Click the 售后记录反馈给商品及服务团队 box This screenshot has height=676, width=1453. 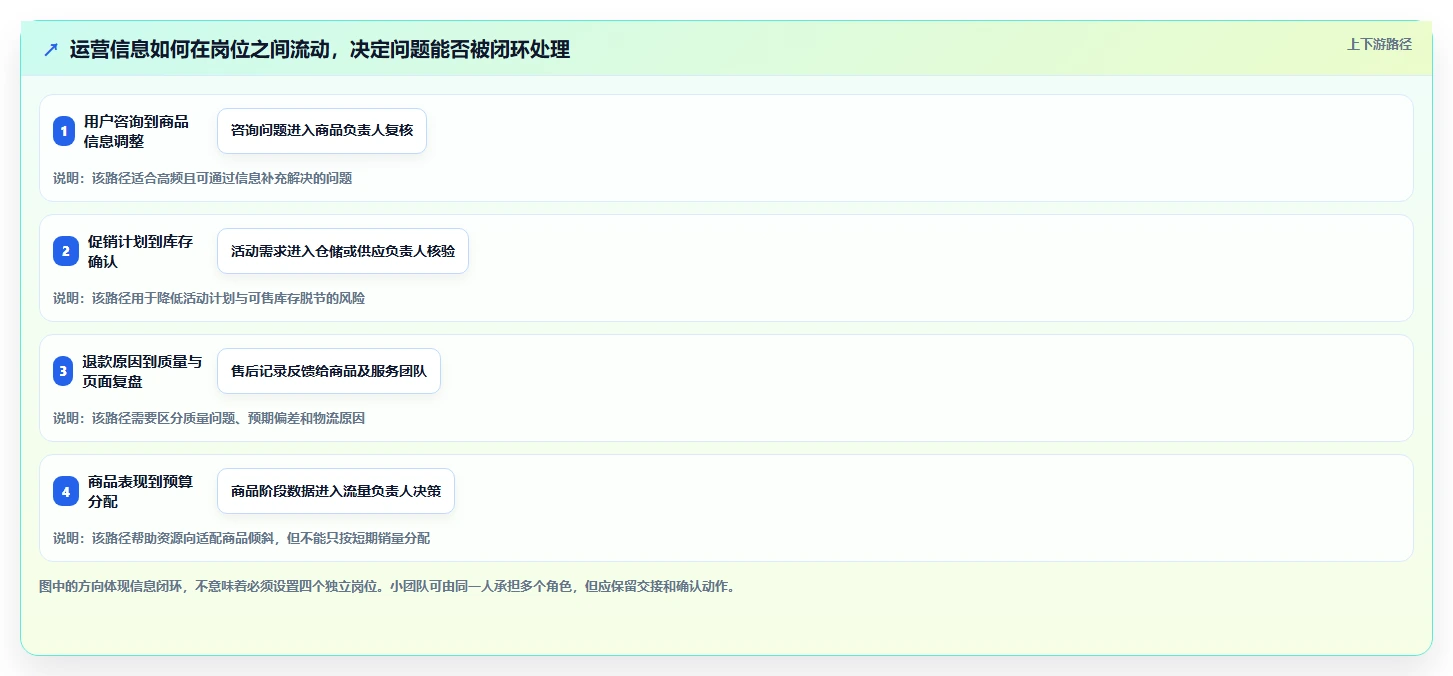329,371
